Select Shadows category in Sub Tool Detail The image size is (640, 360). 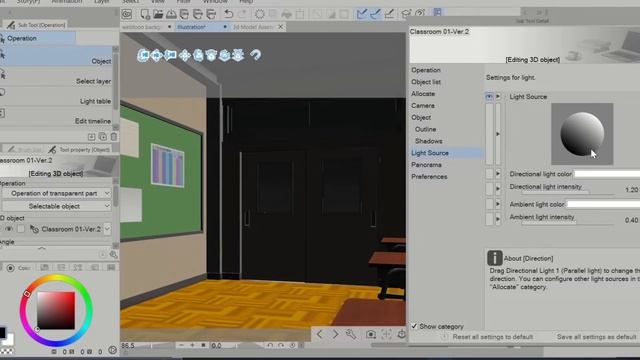coord(429,141)
